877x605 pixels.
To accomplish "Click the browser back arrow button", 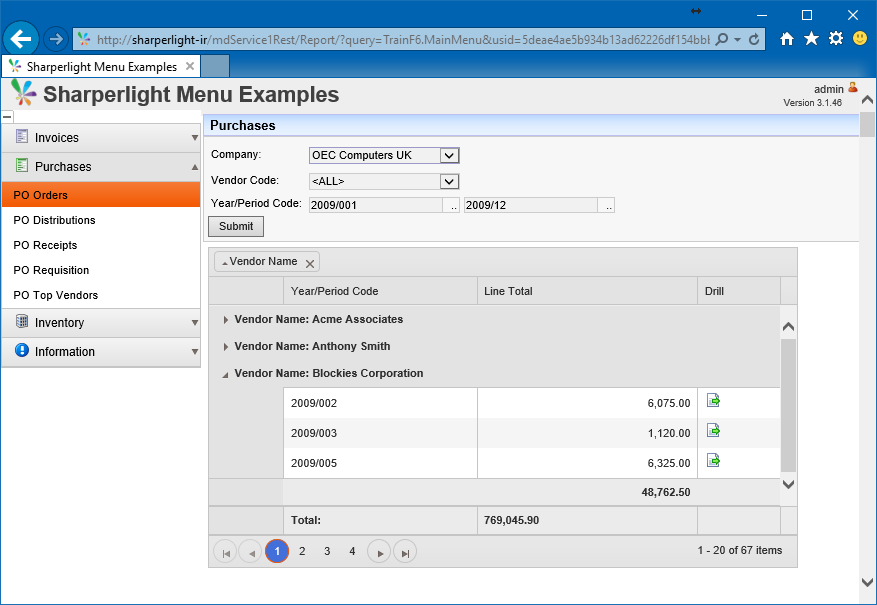I will pos(21,39).
